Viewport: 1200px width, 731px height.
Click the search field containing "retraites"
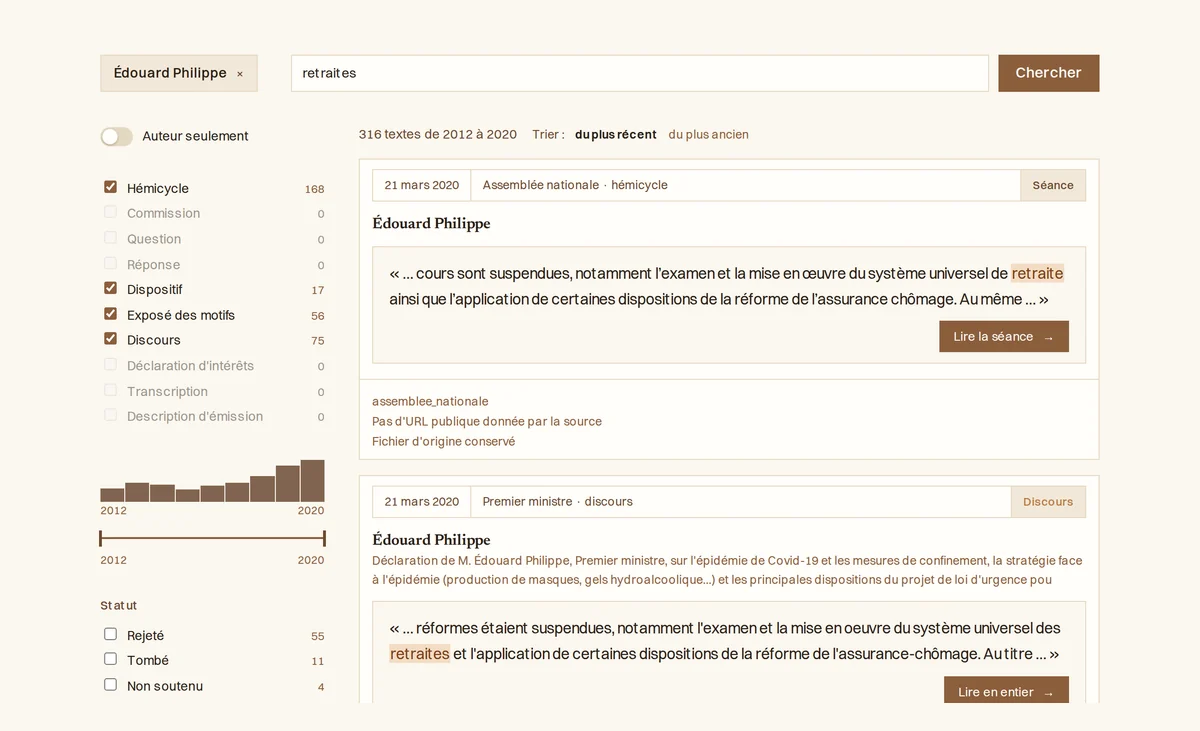click(640, 73)
